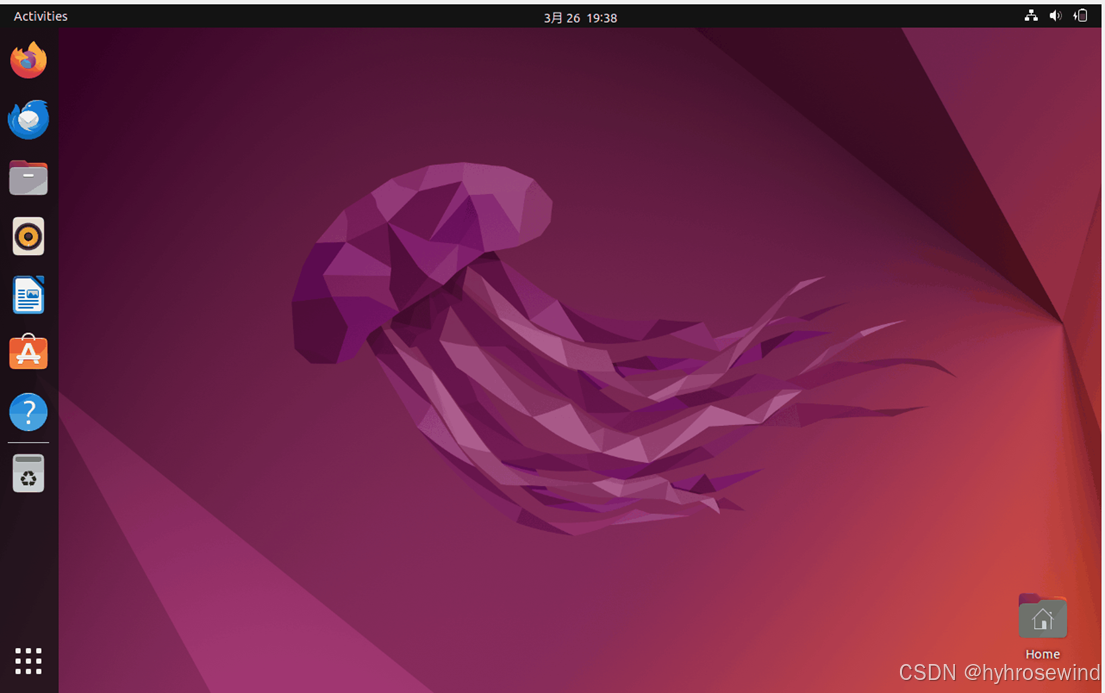Open the Help question mark icon
The height and width of the screenshot is (693, 1105).
(x=28, y=412)
